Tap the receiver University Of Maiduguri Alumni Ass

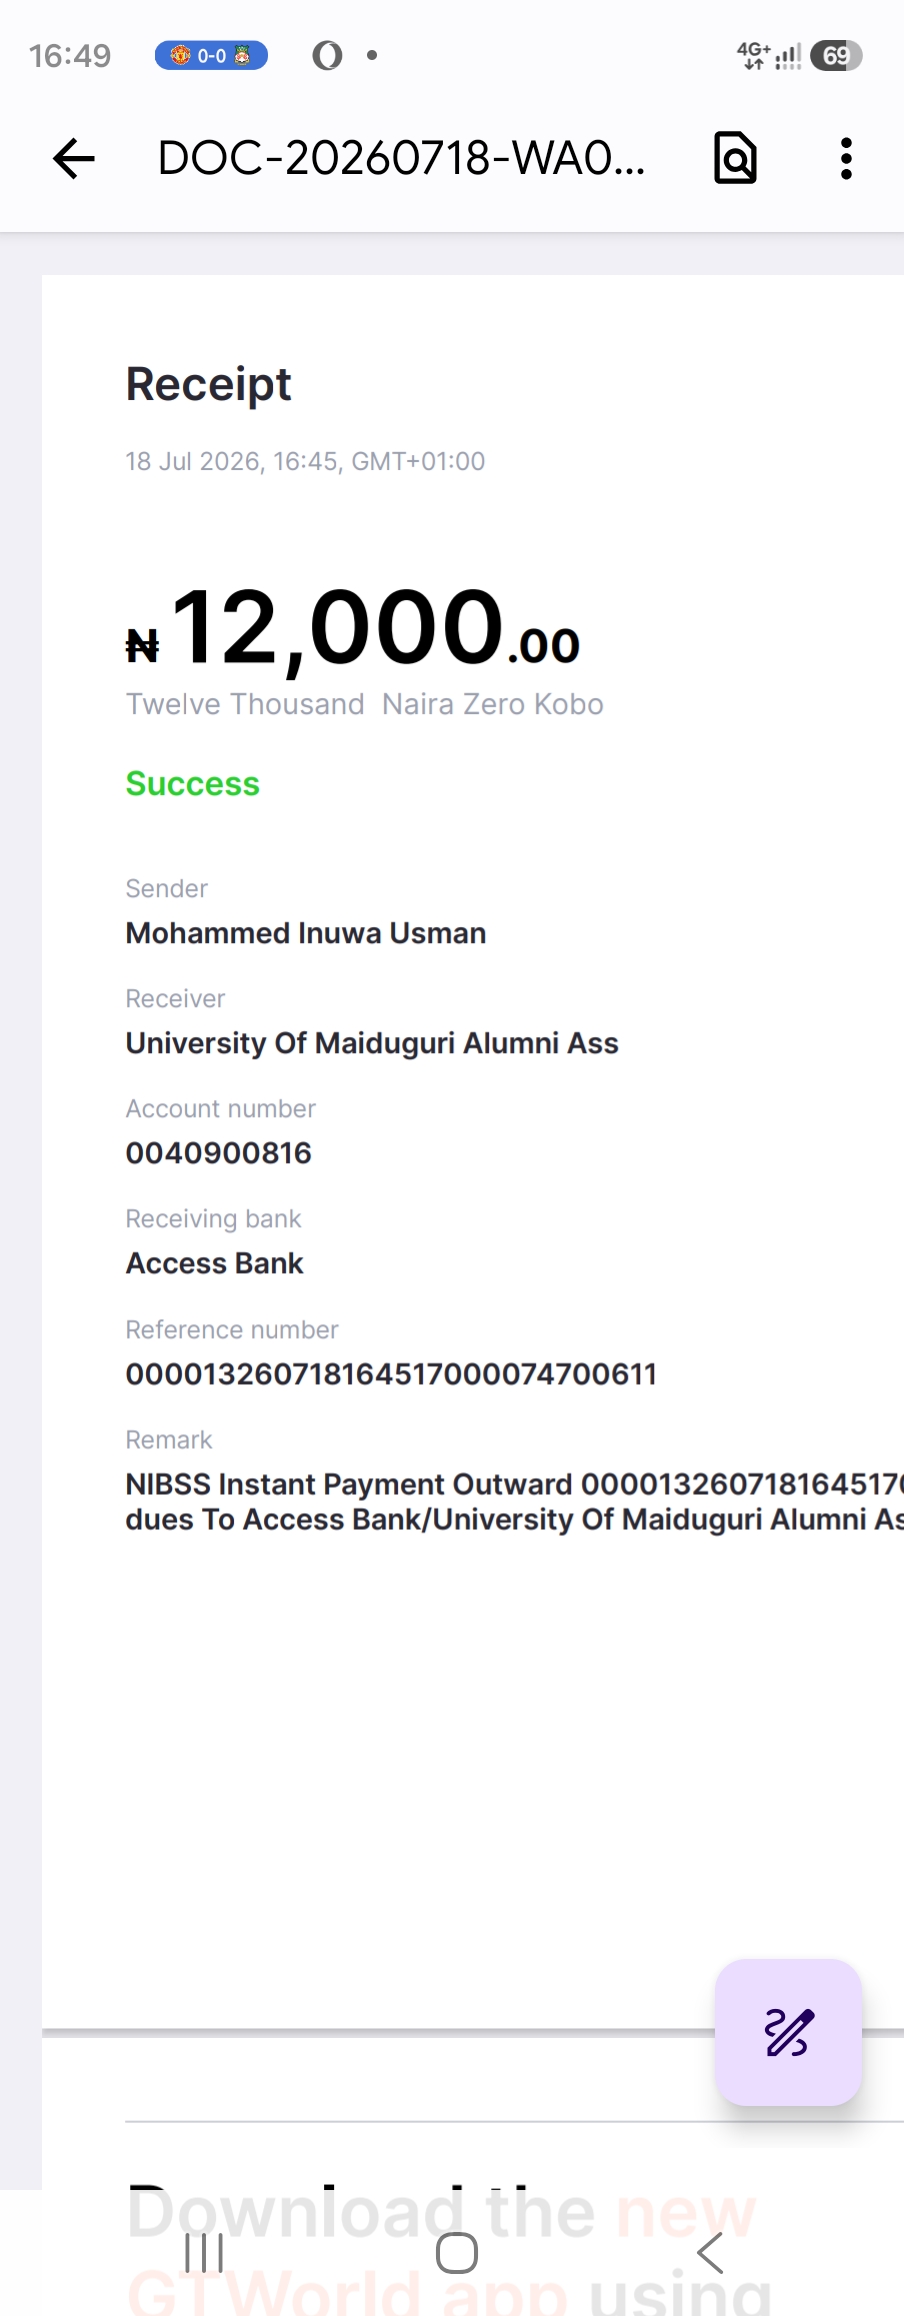(x=372, y=1043)
